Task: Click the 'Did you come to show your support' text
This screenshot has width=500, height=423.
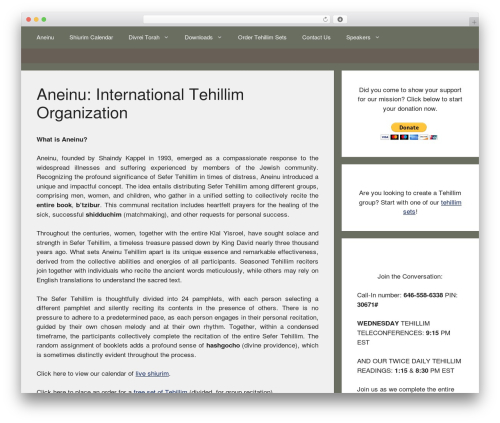Action: click(410, 90)
